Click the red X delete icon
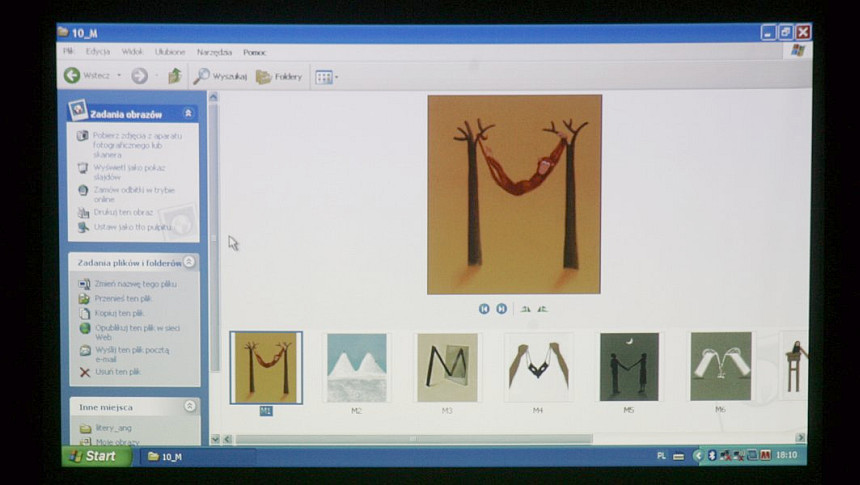The image size is (860, 485). pos(84,372)
